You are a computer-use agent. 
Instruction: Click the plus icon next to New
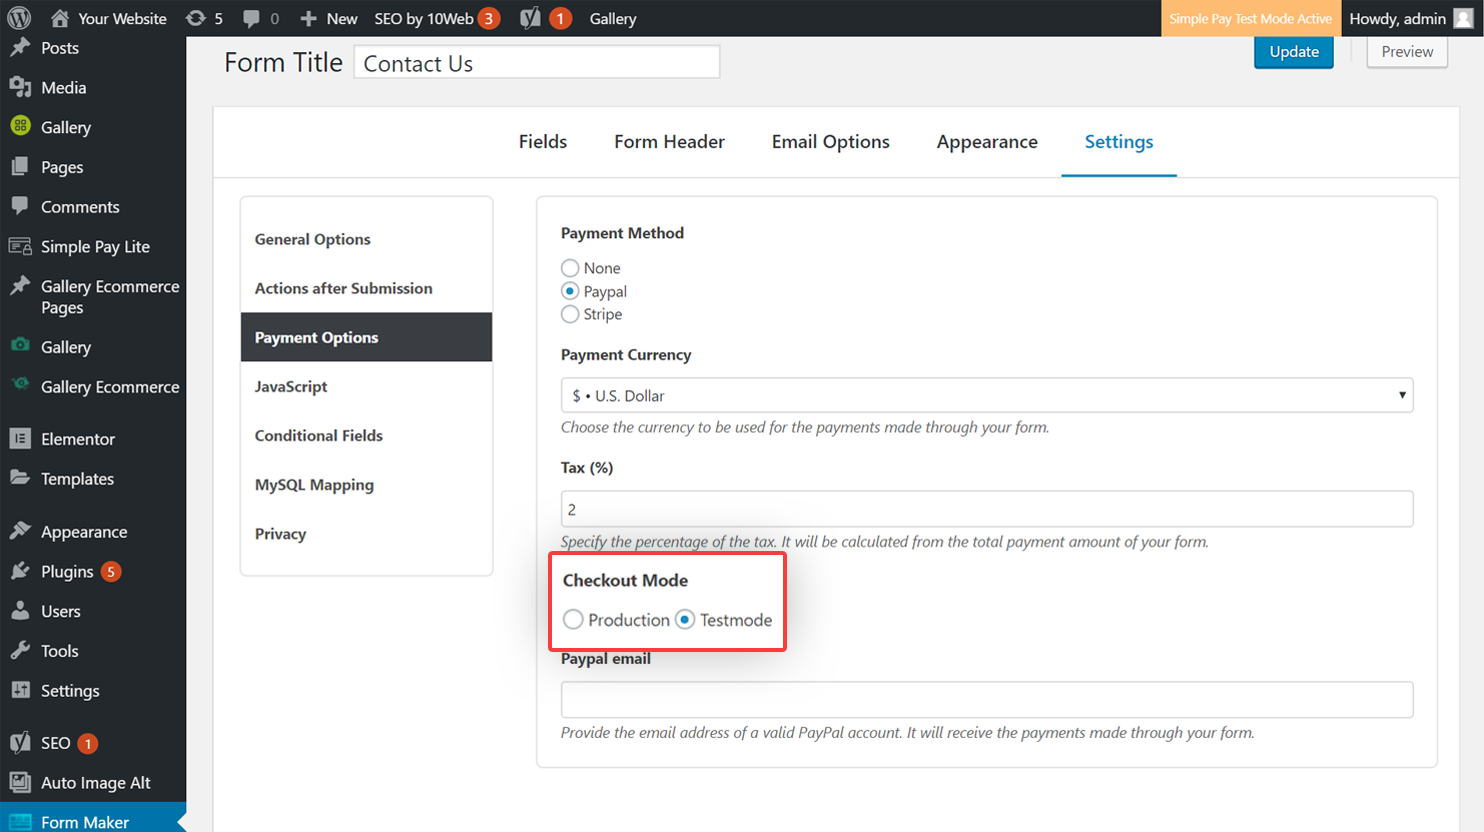click(308, 18)
